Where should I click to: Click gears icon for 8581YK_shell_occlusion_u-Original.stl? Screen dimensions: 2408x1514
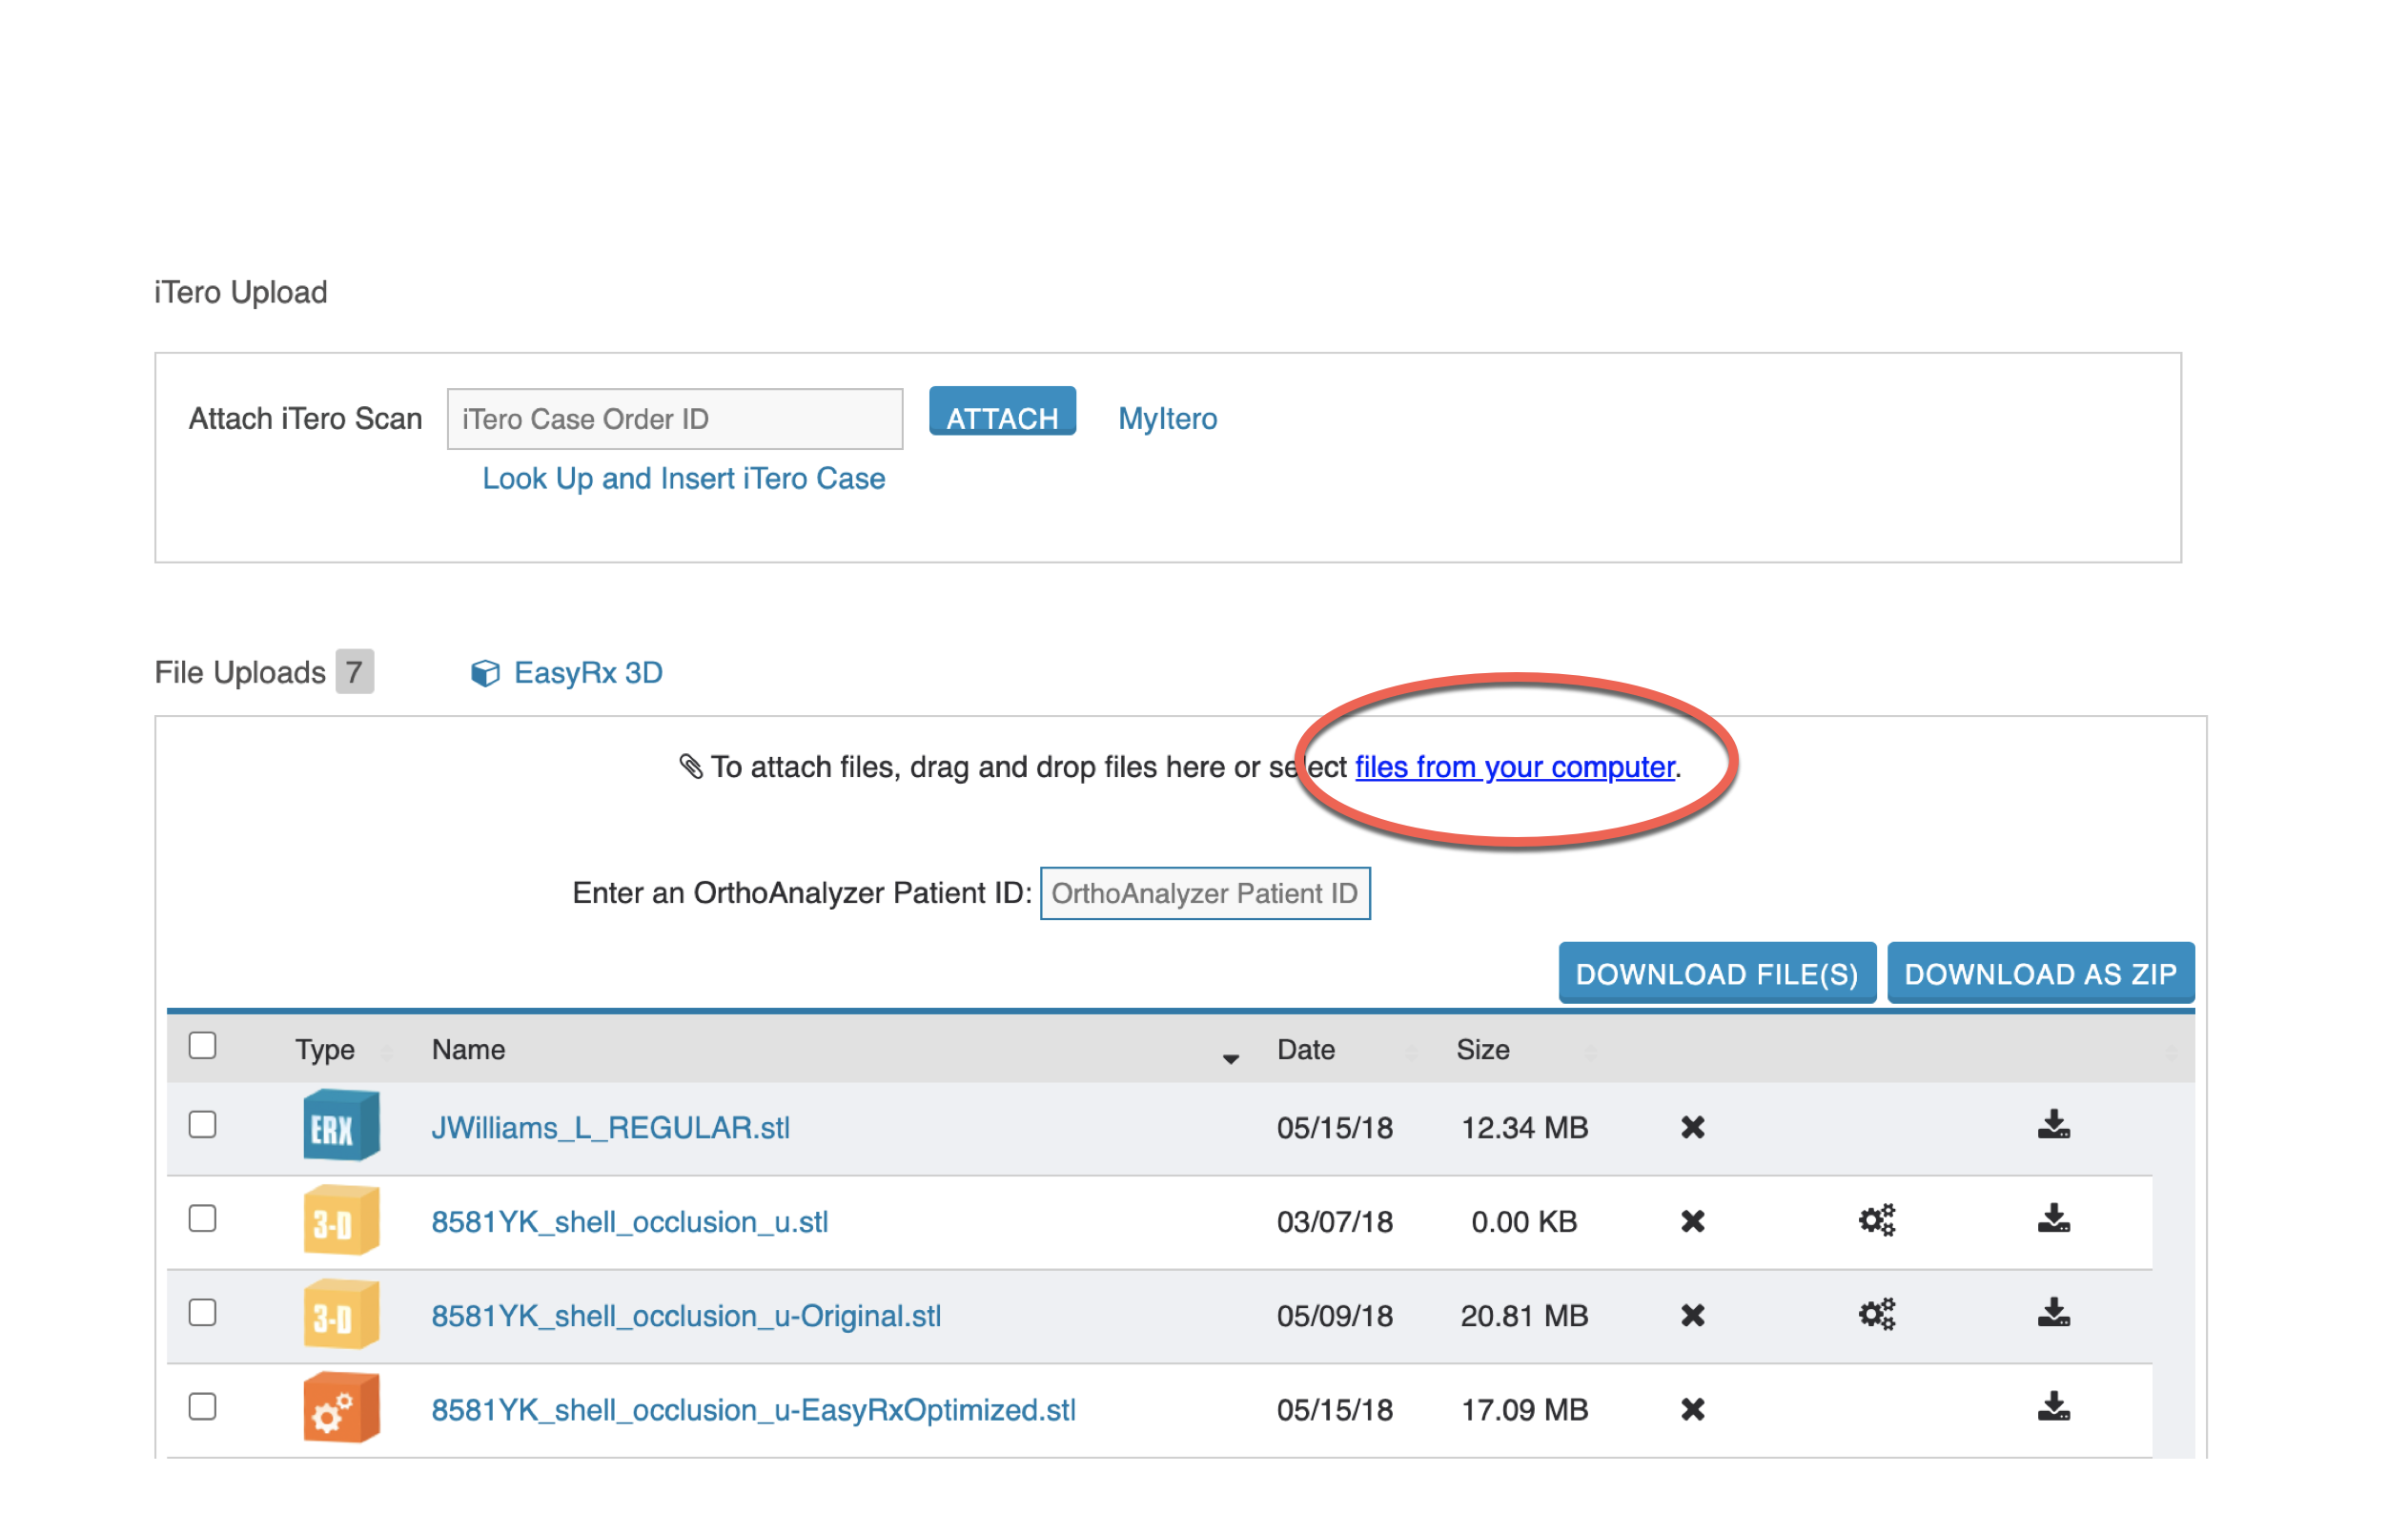[1876, 1314]
